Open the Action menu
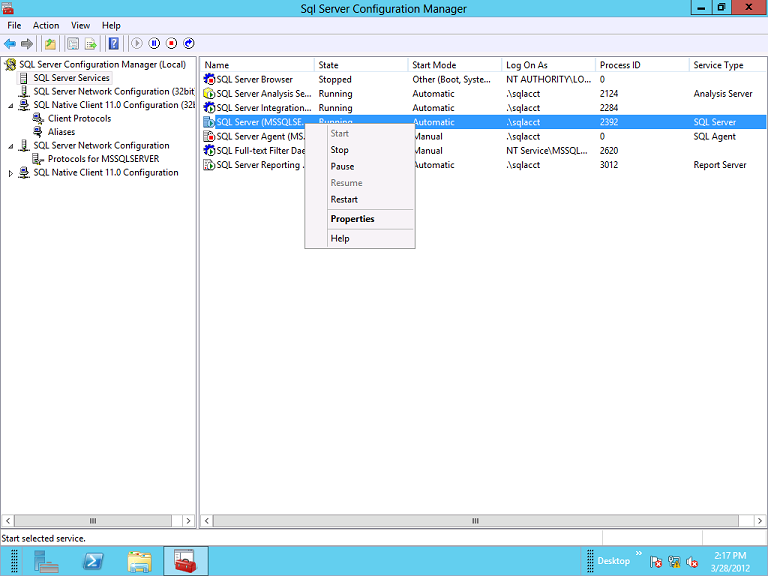Viewport: 768px width, 576px height. [46, 25]
